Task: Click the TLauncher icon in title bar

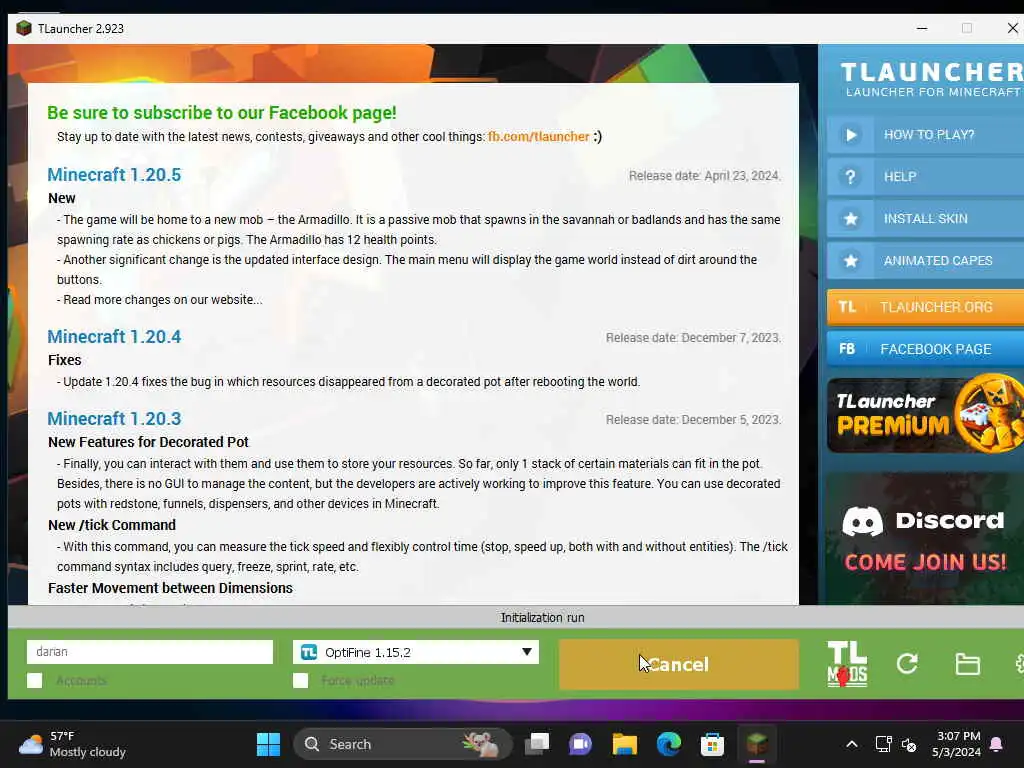Action: point(24,28)
